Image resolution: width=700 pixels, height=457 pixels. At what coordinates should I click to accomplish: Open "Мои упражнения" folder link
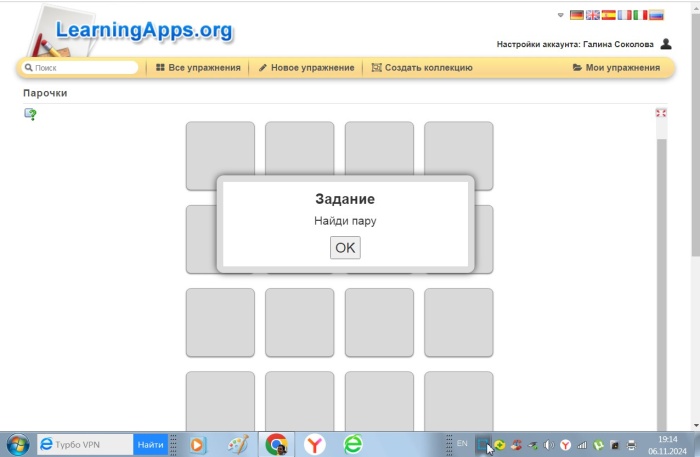(616, 68)
